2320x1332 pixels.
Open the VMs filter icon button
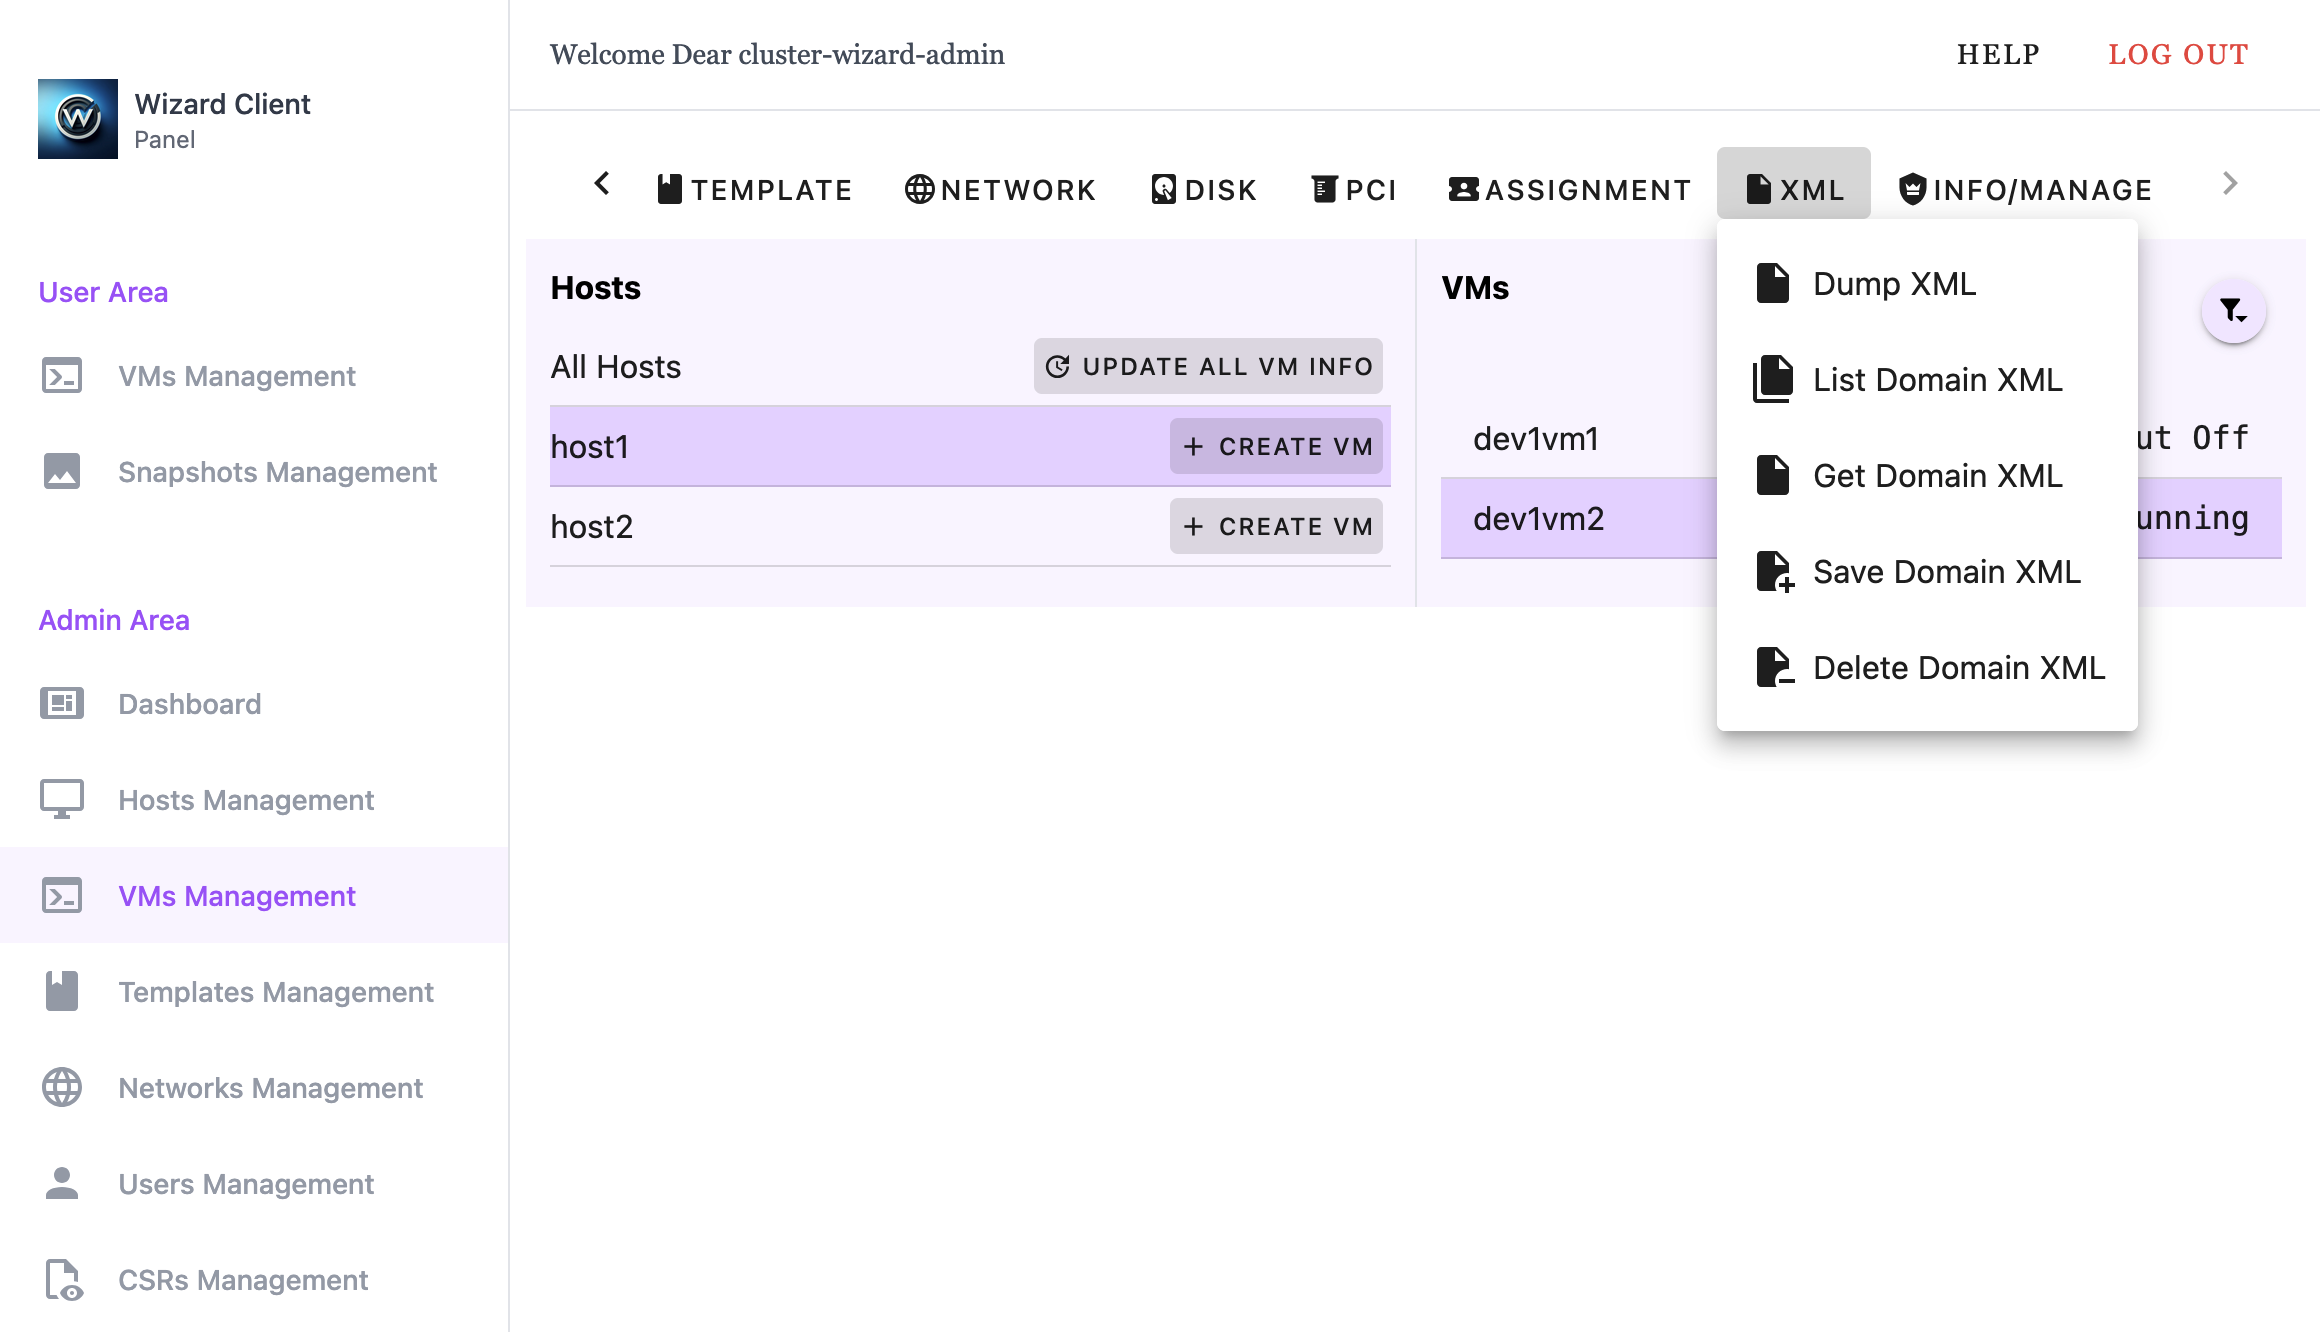tap(2232, 311)
